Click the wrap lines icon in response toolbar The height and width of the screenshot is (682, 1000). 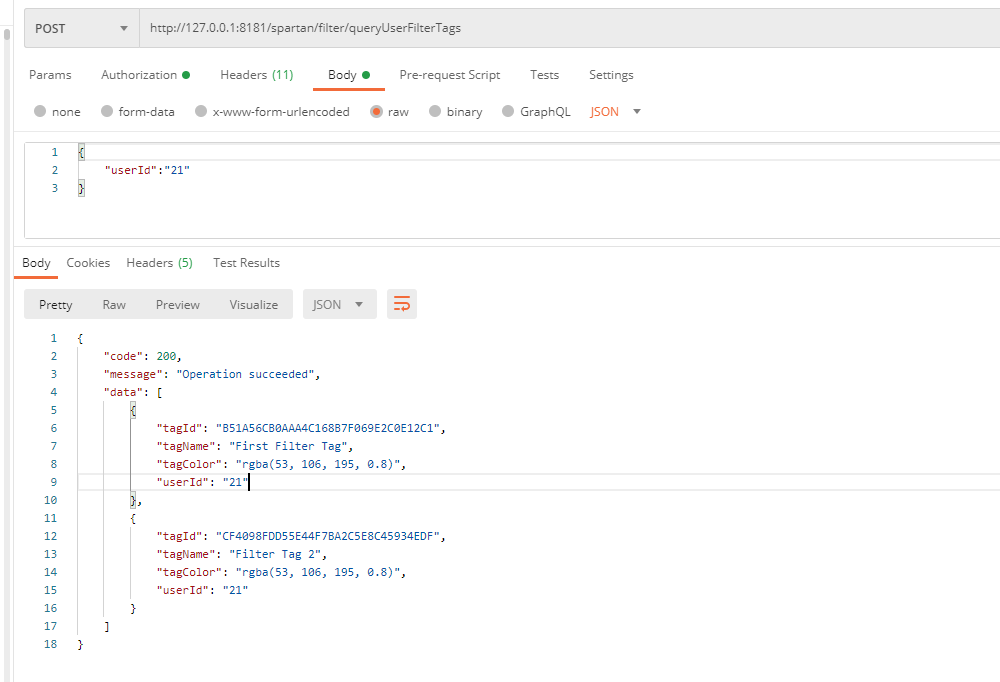click(402, 305)
